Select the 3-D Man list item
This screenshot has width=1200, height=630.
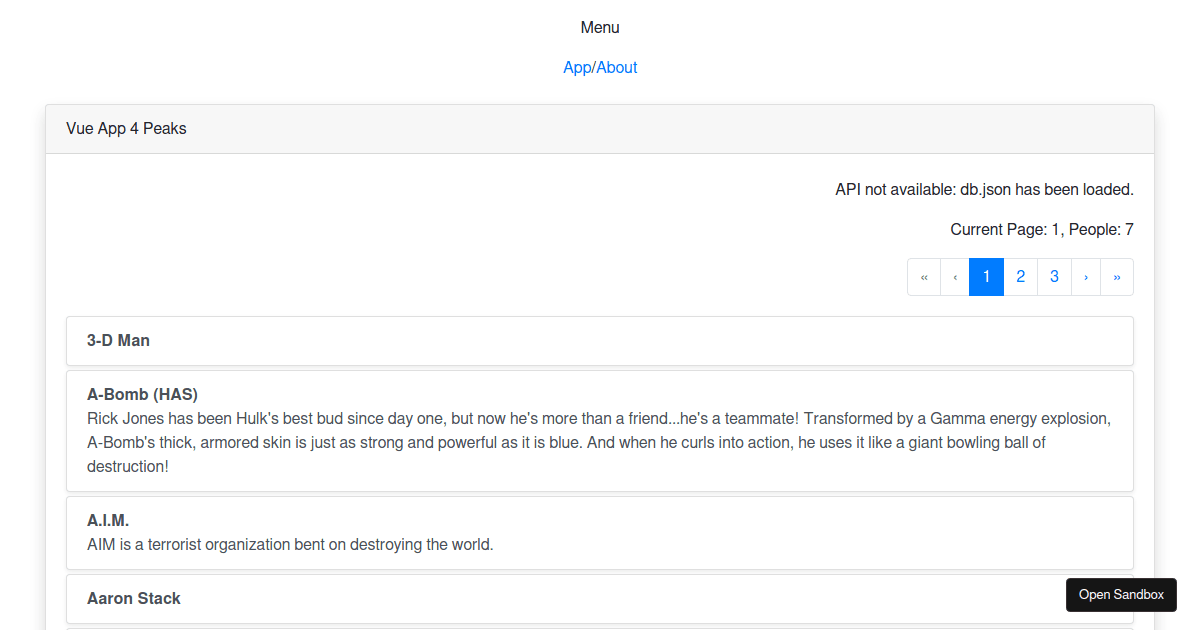pos(119,340)
